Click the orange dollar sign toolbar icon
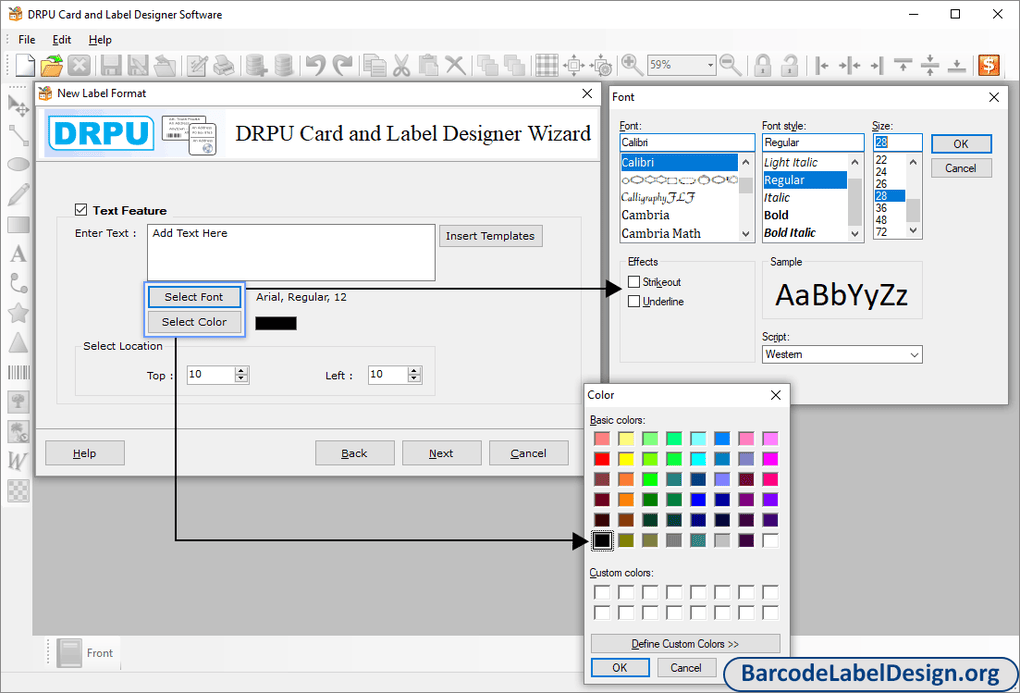1020x693 pixels. (989, 65)
